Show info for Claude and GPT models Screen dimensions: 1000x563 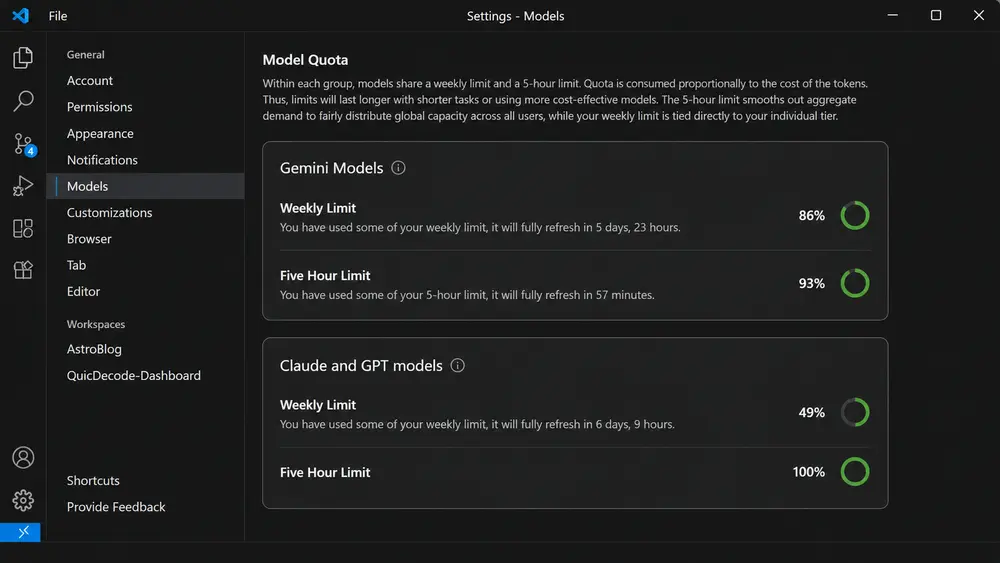click(x=457, y=365)
